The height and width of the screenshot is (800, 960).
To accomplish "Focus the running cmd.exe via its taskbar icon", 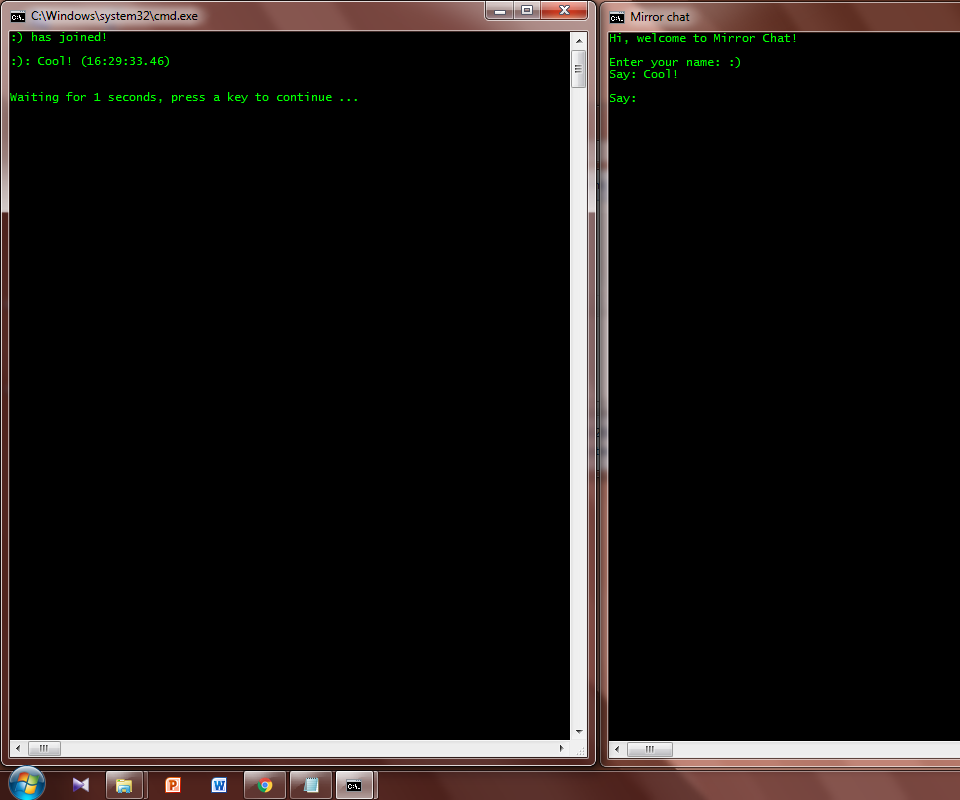I will pyautogui.click(x=355, y=784).
